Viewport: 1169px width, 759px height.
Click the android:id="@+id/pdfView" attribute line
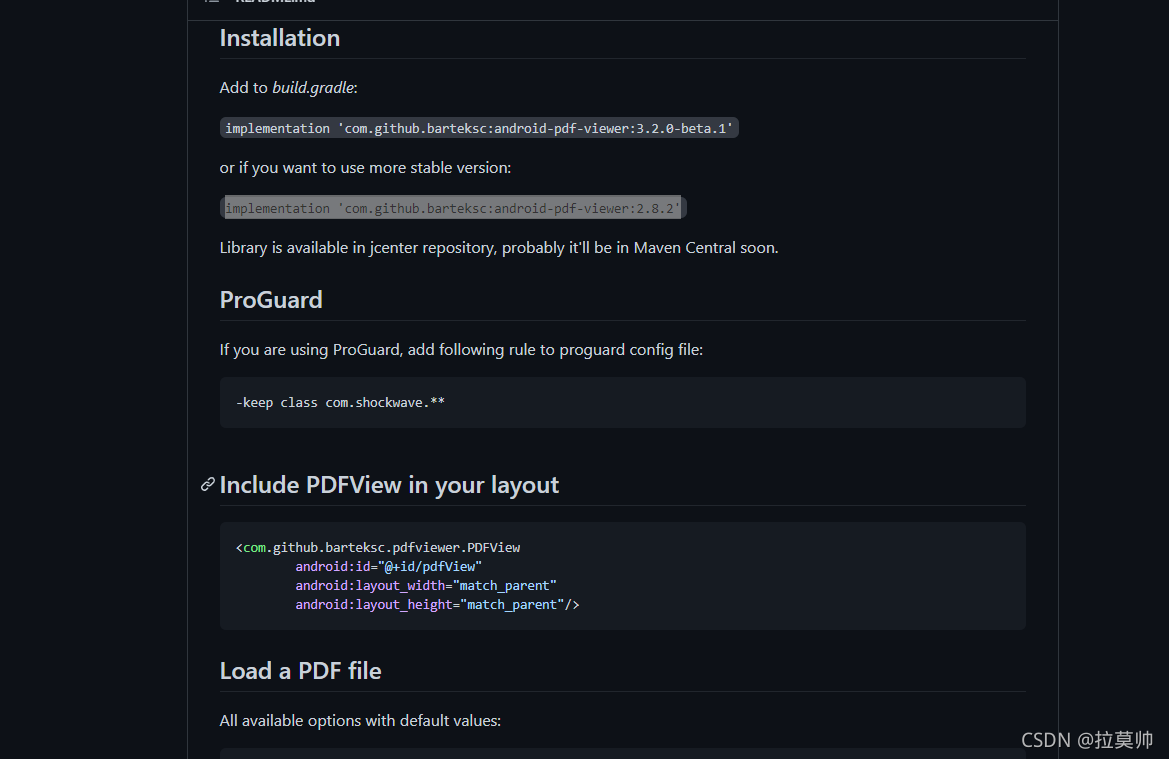(388, 567)
